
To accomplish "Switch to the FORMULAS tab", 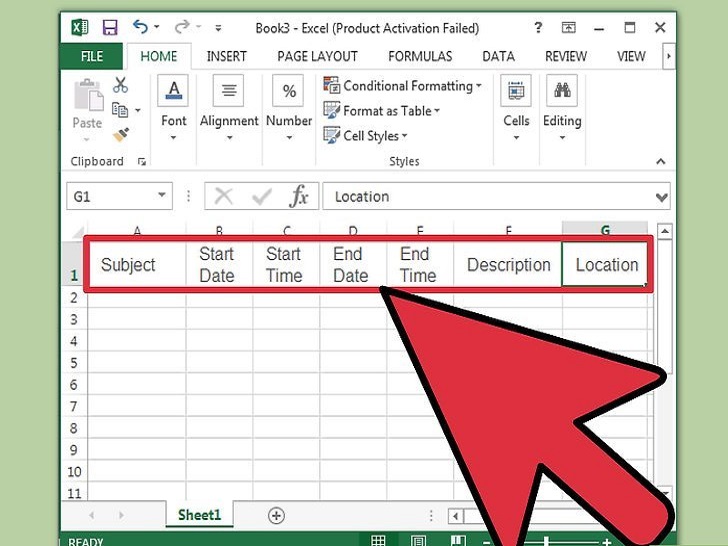I will (x=420, y=56).
